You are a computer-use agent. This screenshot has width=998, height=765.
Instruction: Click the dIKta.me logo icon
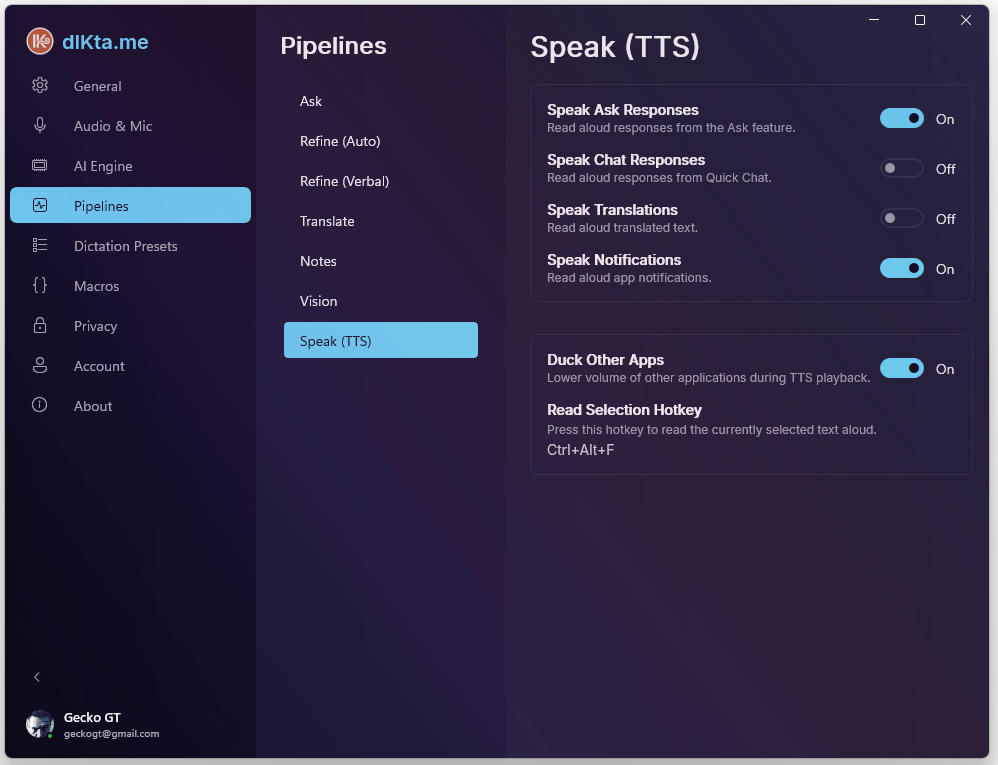tap(40, 41)
